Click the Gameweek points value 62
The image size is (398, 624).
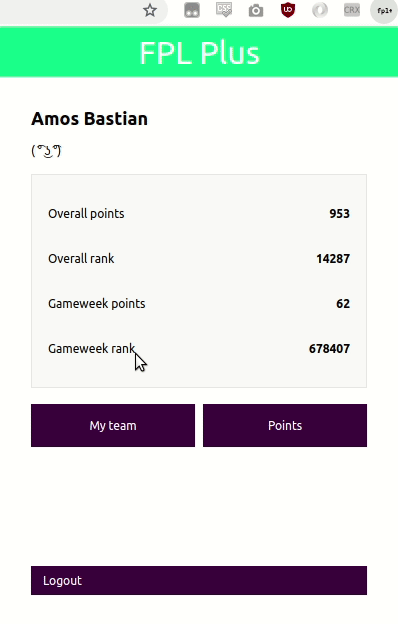[343, 304]
